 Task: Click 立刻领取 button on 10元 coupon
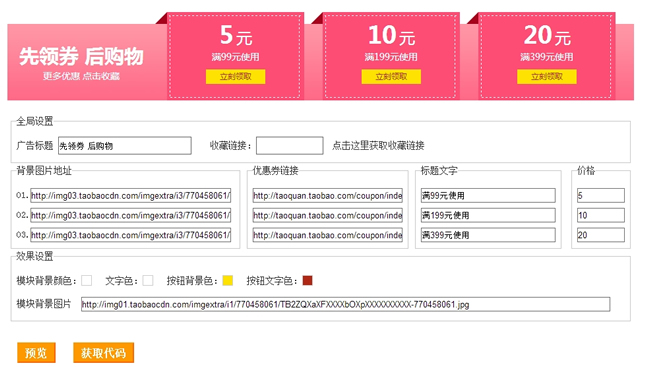(391, 77)
